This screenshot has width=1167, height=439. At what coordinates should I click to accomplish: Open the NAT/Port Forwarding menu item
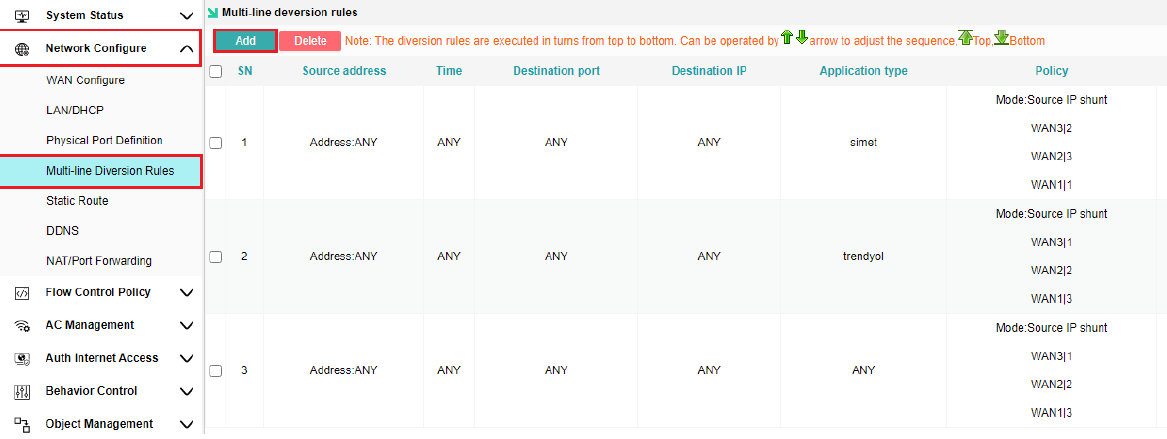point(99,261)
